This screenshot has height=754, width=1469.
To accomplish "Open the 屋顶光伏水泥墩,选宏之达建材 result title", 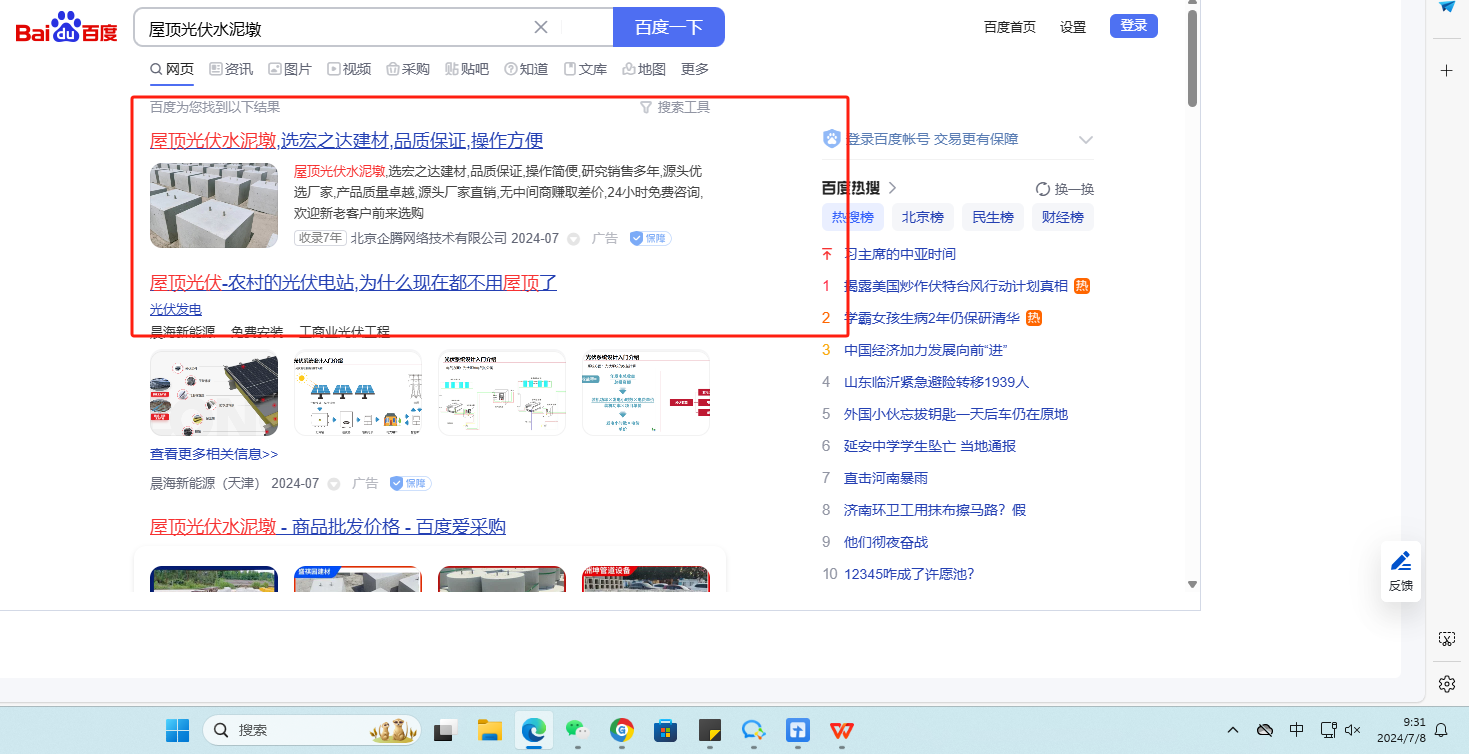I will [x=347, y=140].
